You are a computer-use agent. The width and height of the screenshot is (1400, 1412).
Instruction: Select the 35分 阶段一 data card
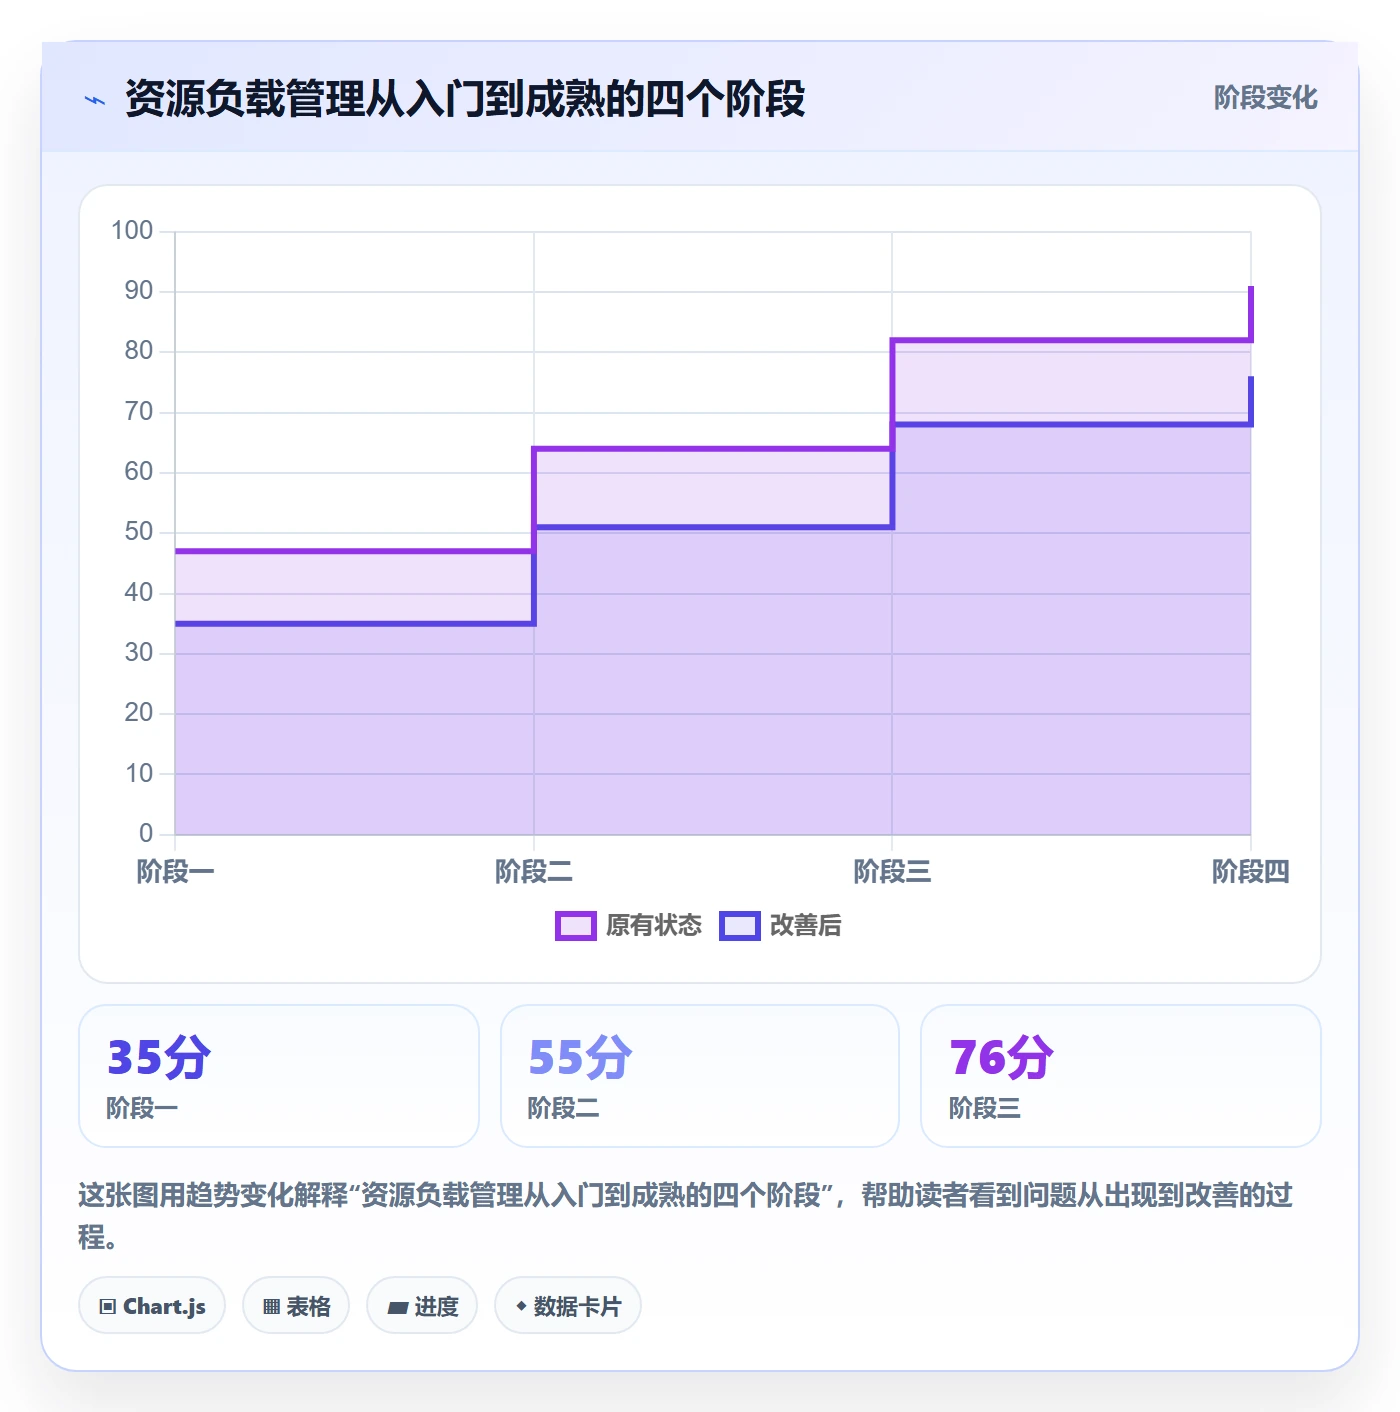[x=279, y=1076]
